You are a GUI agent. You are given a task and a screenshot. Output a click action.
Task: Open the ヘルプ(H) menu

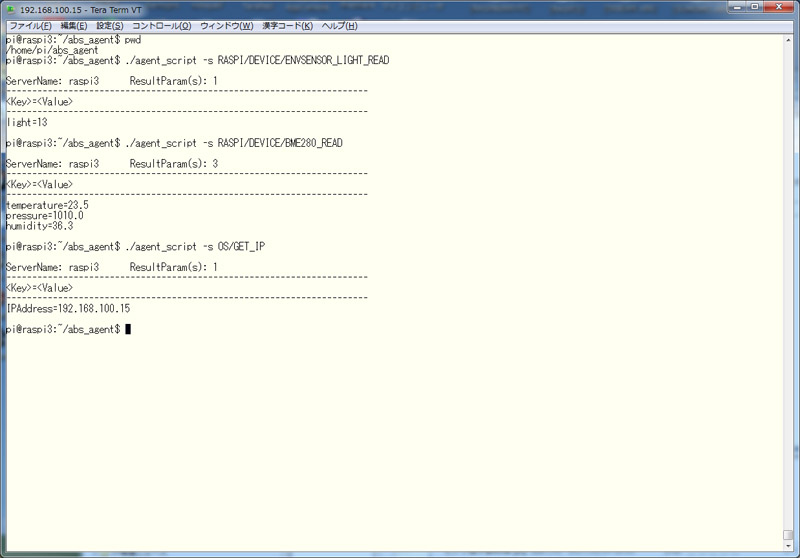pos(339,26)
